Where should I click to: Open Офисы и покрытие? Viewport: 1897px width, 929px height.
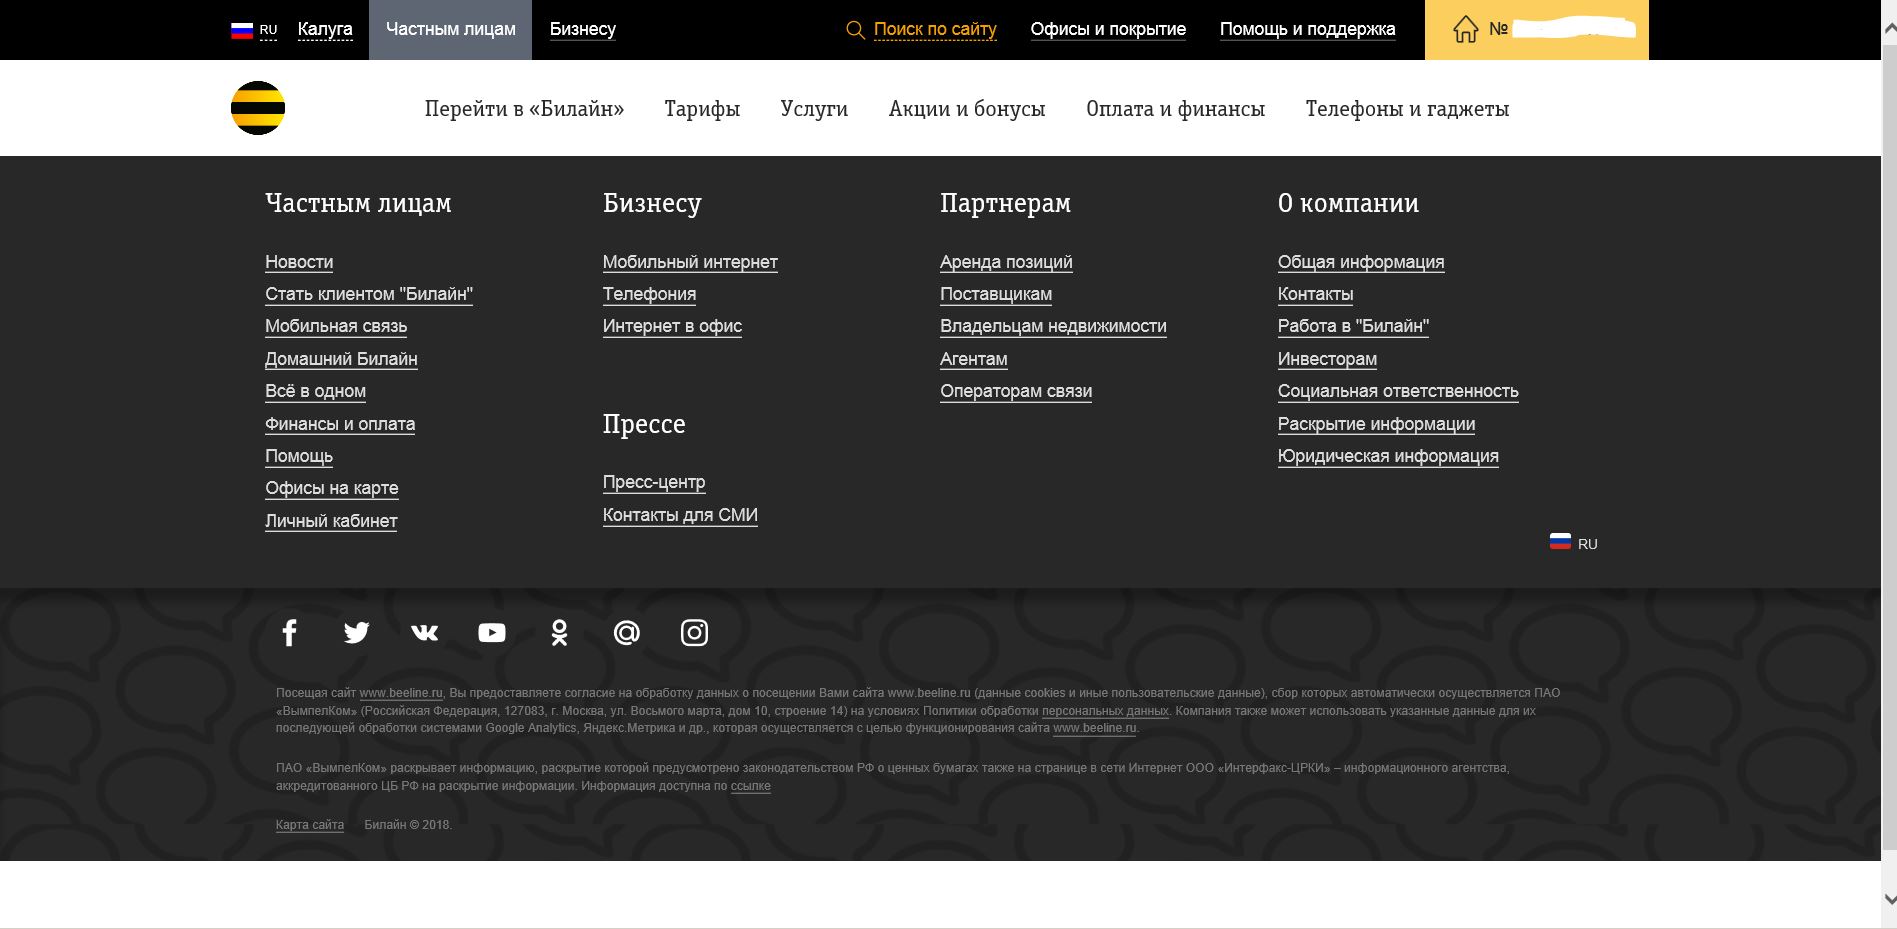[x=1108, y=30]
